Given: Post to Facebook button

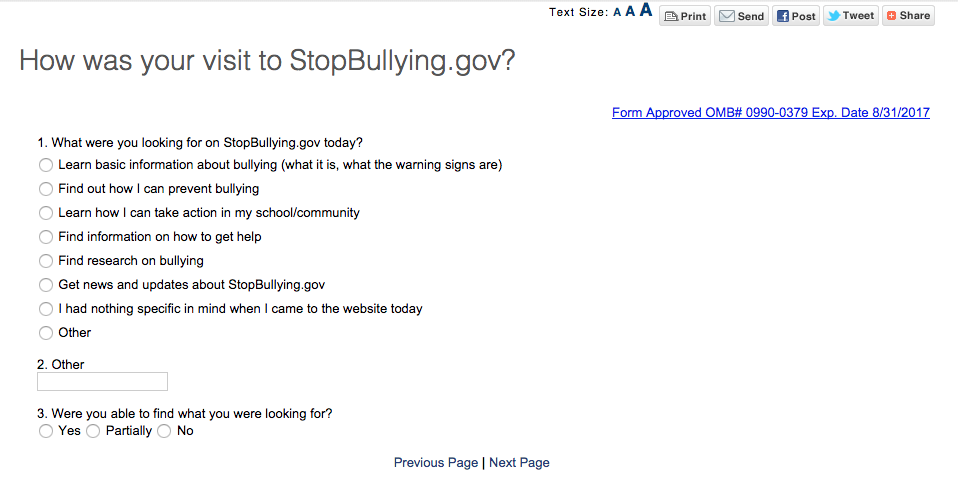Looking at the screenshot, I should [796, 16].
